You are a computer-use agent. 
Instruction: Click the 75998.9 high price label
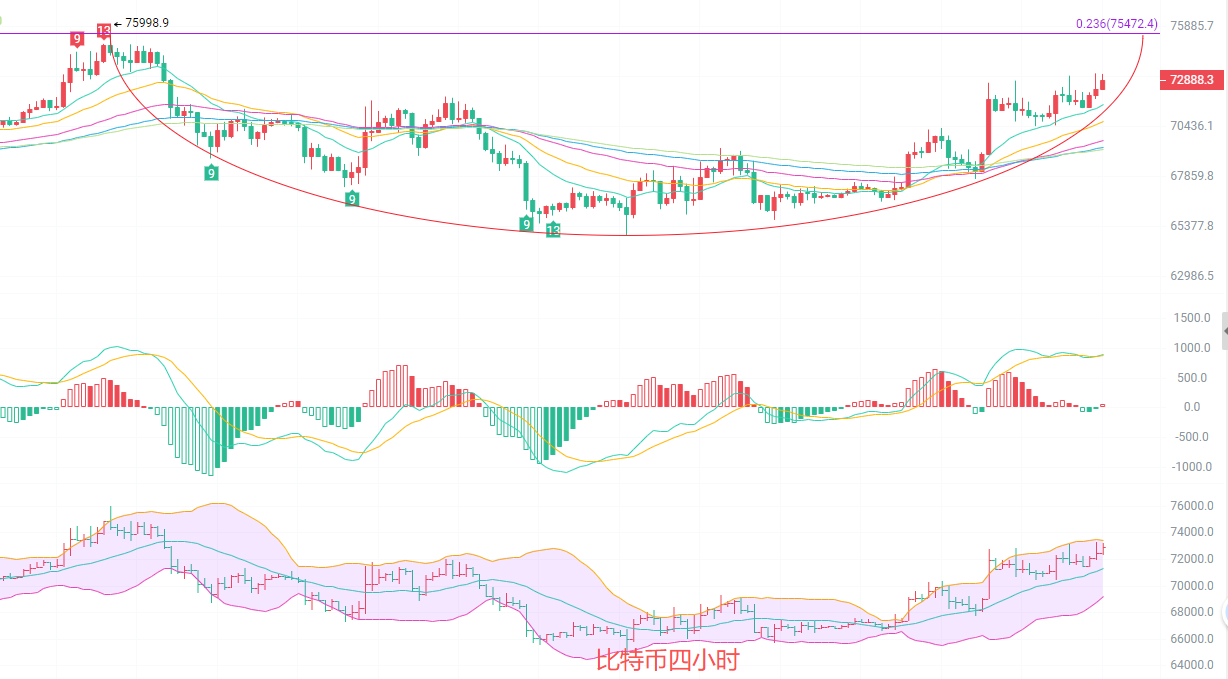(147, 23)
